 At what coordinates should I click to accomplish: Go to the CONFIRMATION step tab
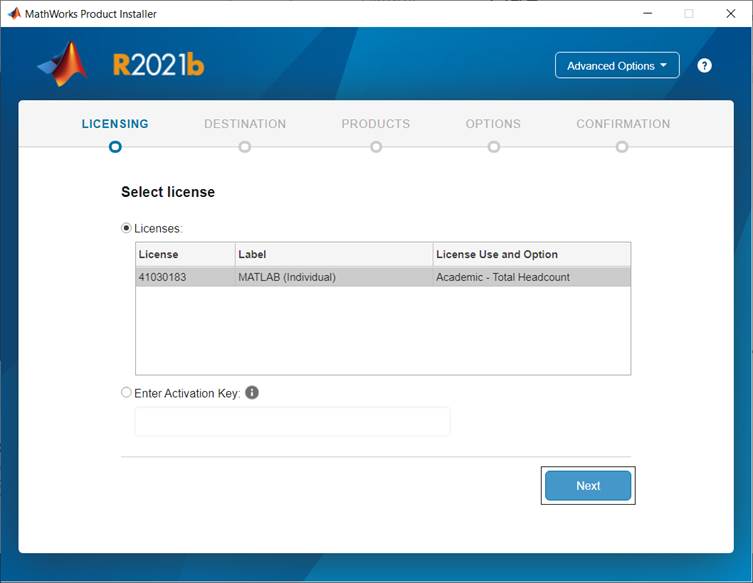[x=623, y=124]
